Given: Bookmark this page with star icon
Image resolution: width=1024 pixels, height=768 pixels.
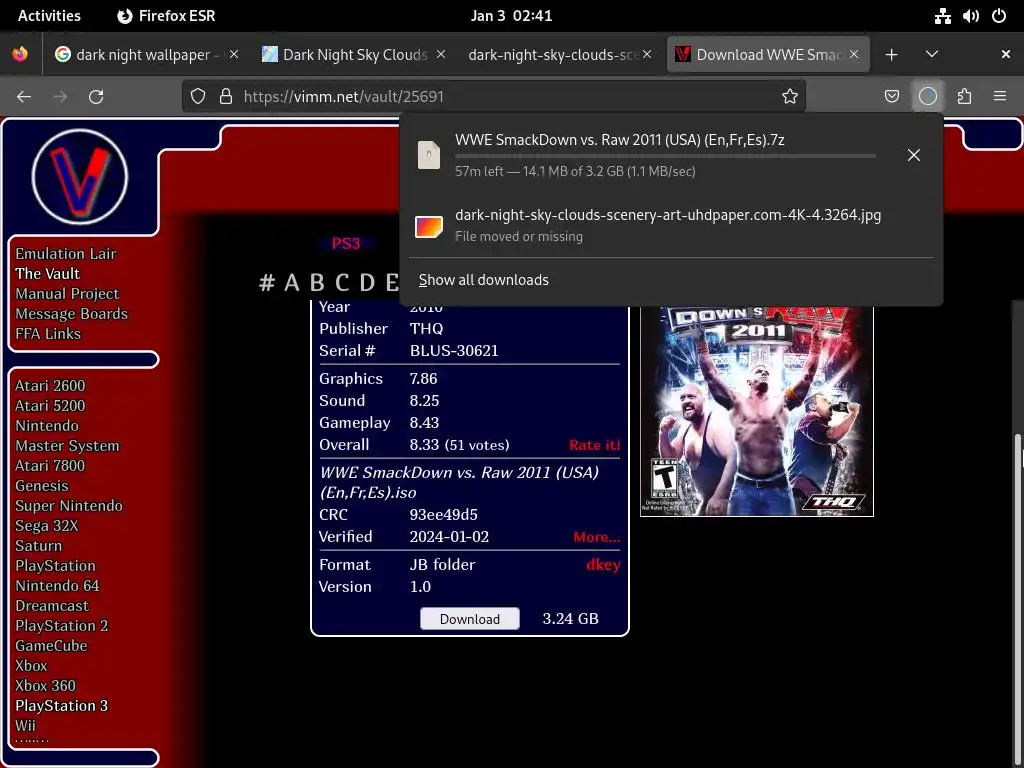Looking at the screenshot, I should 790,97.
